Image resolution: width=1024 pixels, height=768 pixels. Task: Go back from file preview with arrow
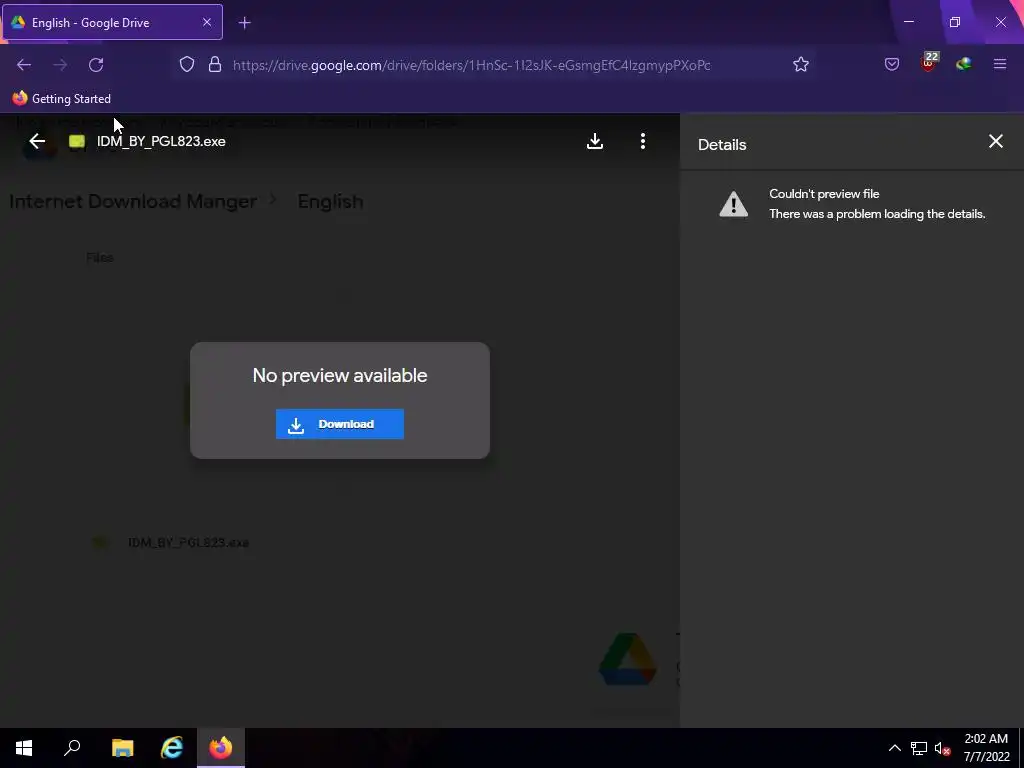click(x=37, y=141)
